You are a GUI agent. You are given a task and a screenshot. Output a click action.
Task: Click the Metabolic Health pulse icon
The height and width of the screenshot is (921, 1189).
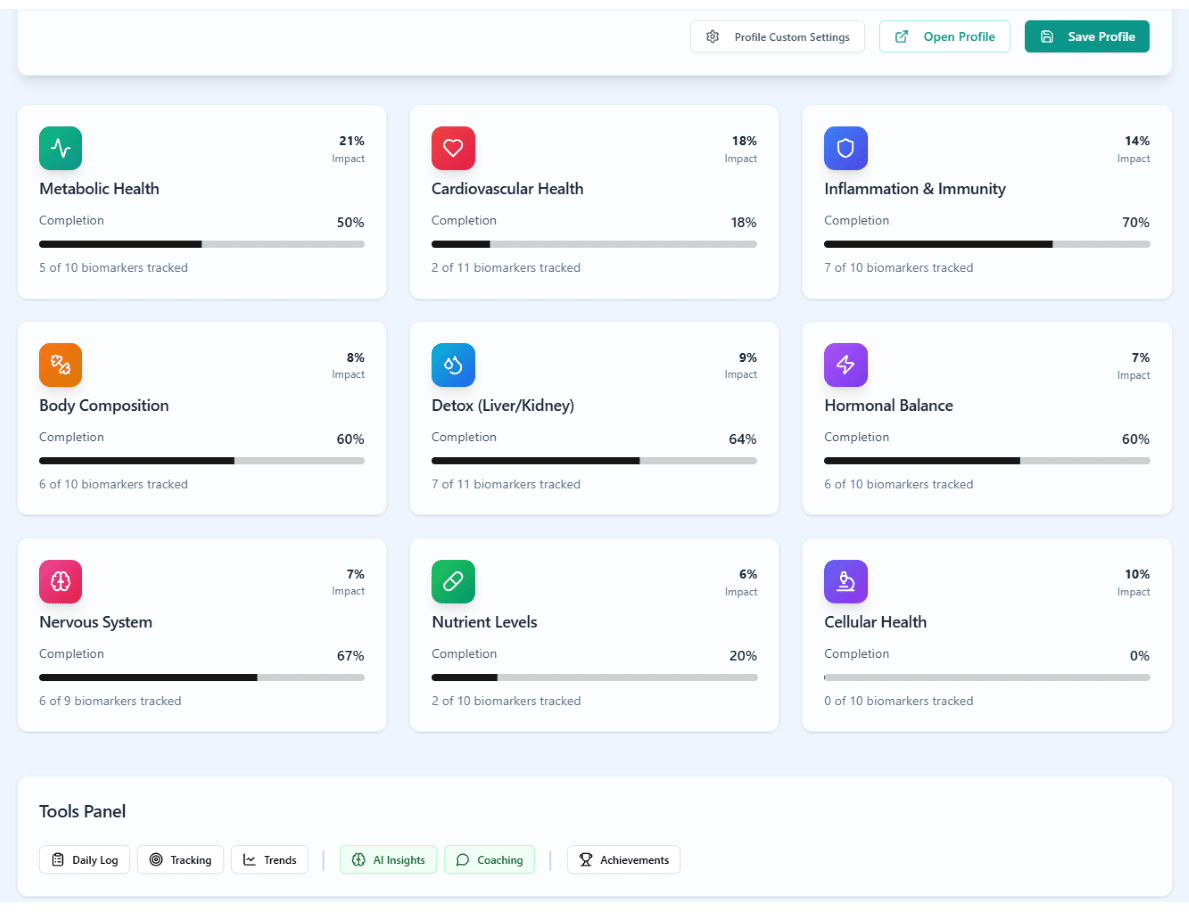tap(61, 148)
